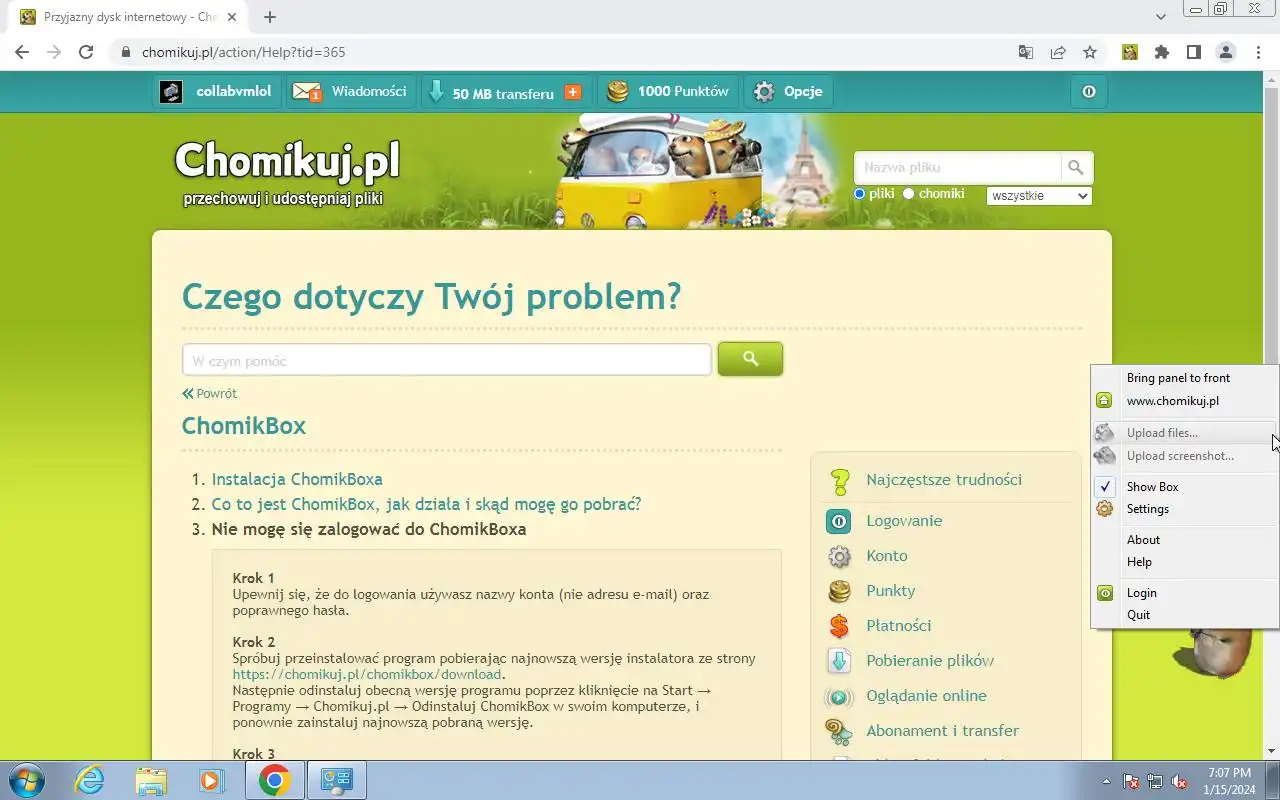Click the Abonament i transfer icon
1280x800 pixels.
(839, 732)
